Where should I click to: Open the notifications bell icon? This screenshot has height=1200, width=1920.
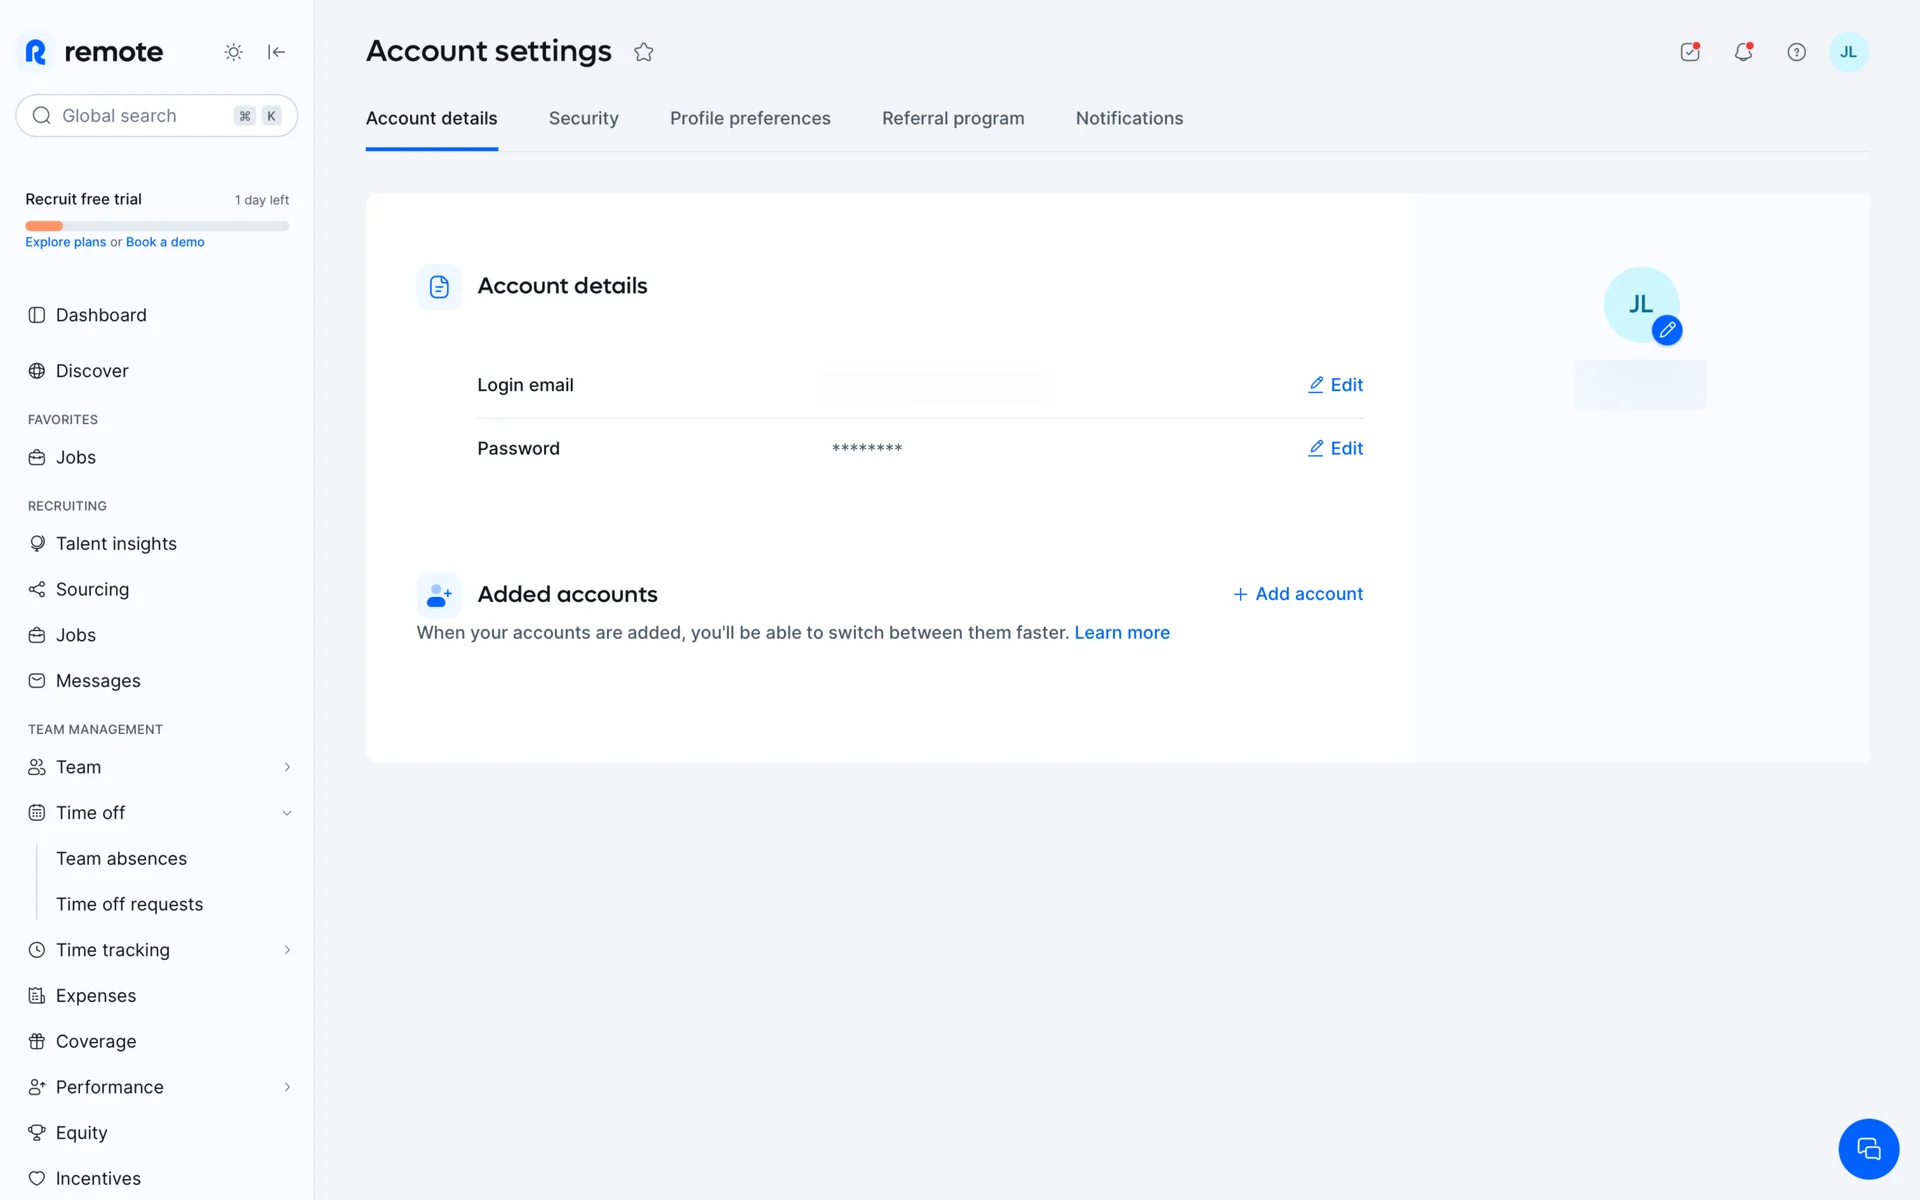(x=1743, y=52)
